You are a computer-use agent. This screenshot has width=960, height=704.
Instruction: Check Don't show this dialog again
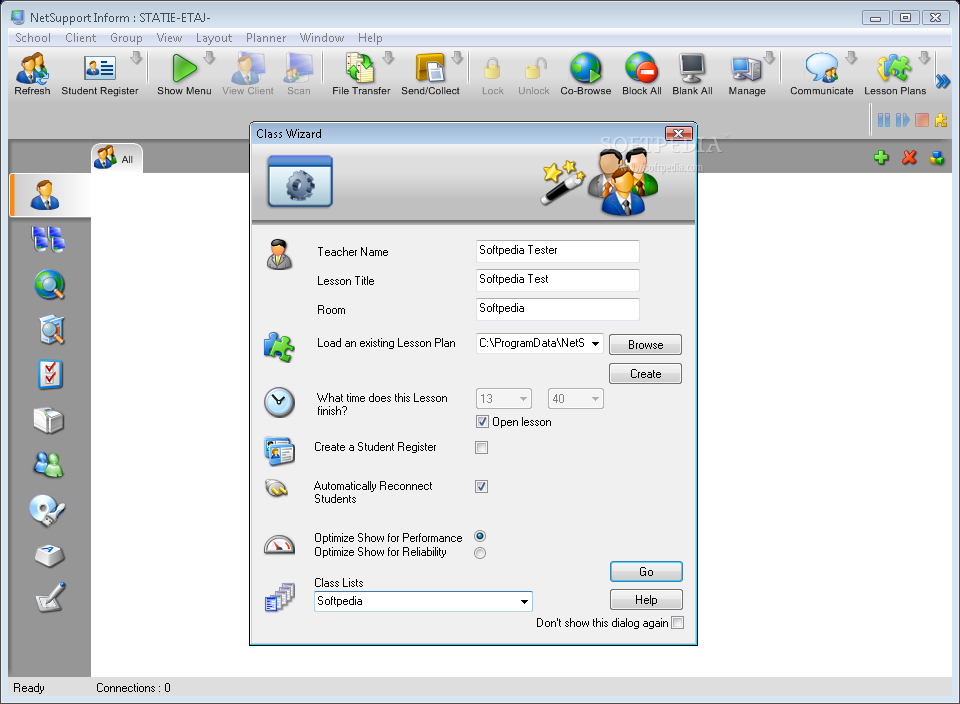(x=678, y=623)
